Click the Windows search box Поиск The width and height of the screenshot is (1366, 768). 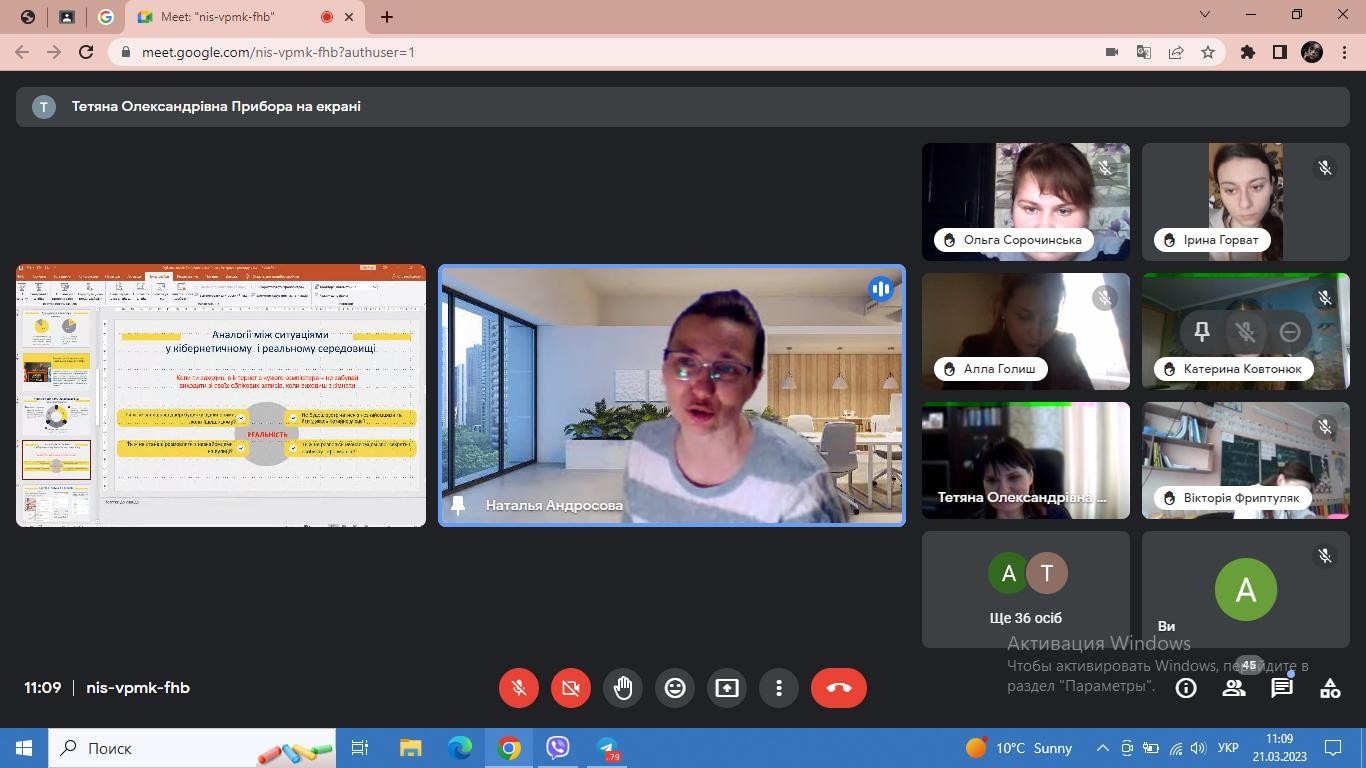point(150,748)
